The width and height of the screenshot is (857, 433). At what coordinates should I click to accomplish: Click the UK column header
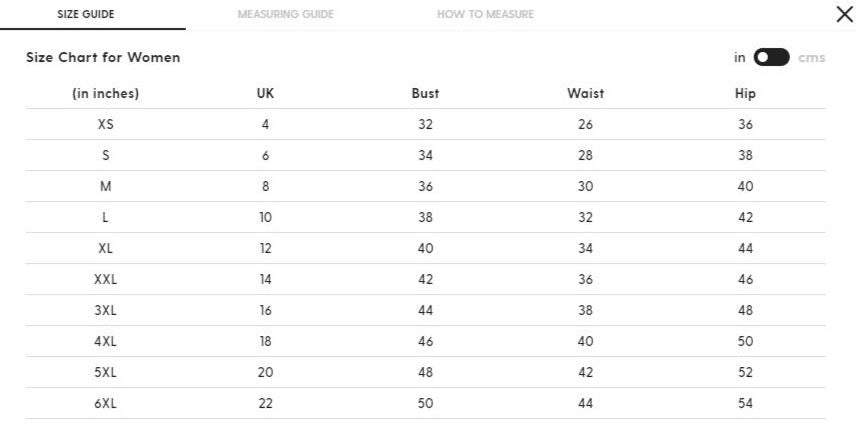pos(265,93)
